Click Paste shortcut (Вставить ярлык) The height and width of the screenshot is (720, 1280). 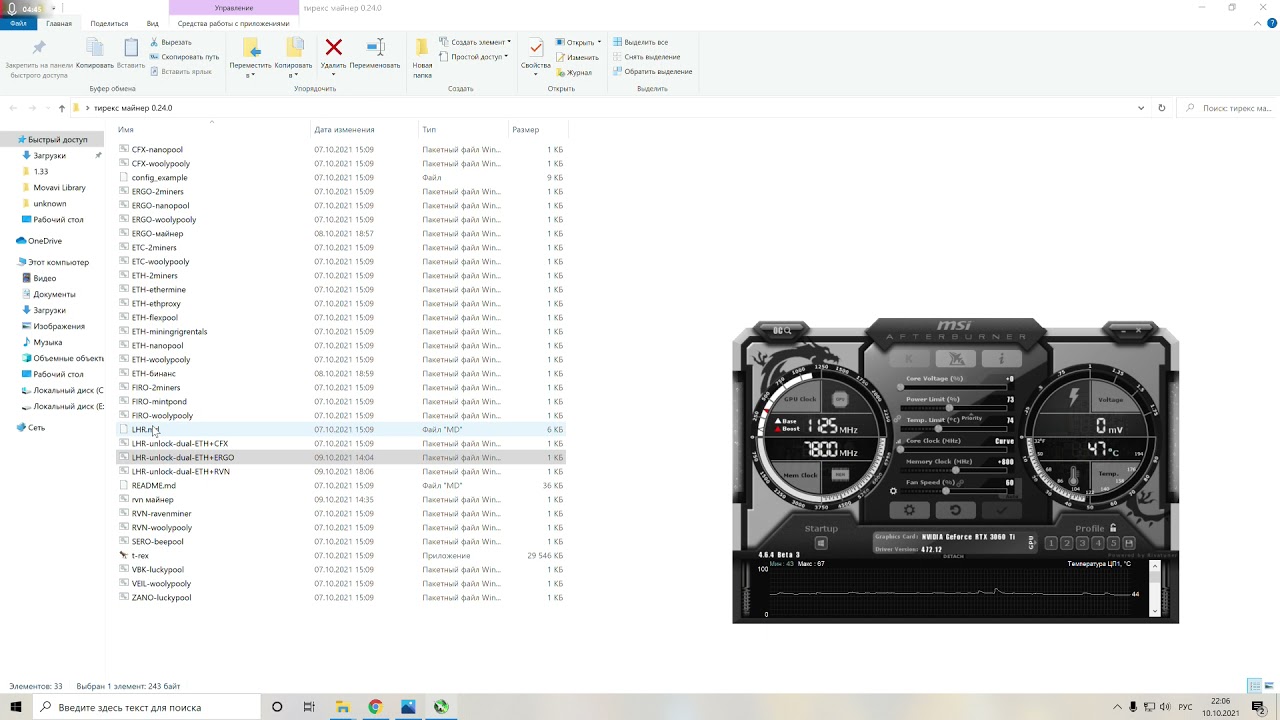[180, 72]
